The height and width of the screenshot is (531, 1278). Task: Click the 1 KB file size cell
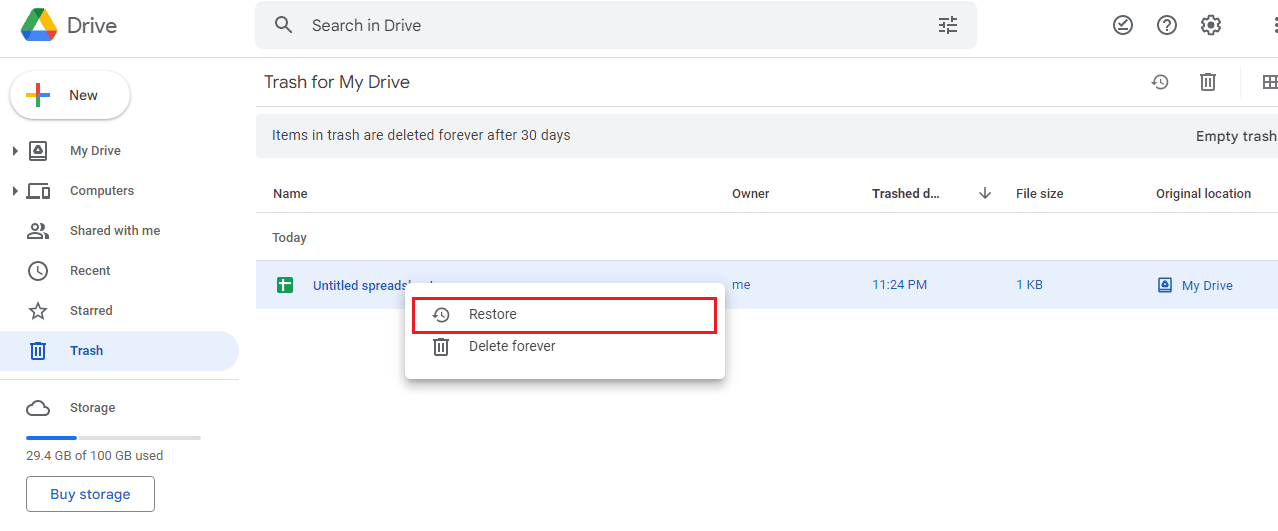click(x=1029, y=285)
